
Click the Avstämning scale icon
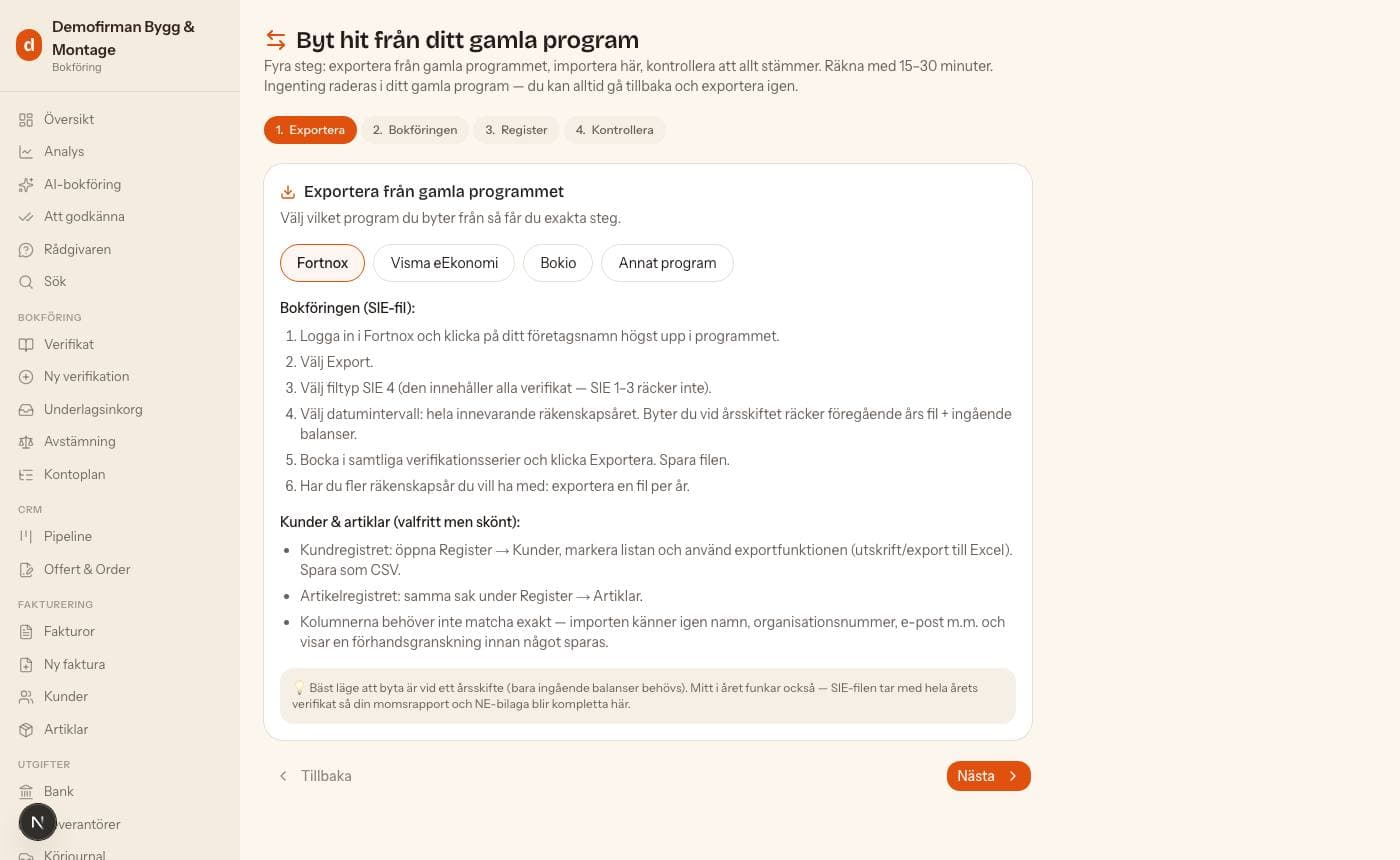(x=26, y=442)
